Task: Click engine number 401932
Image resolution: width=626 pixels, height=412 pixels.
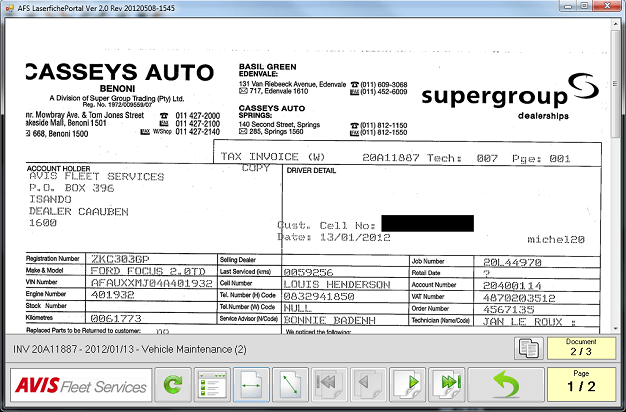Action: [113, 295]
